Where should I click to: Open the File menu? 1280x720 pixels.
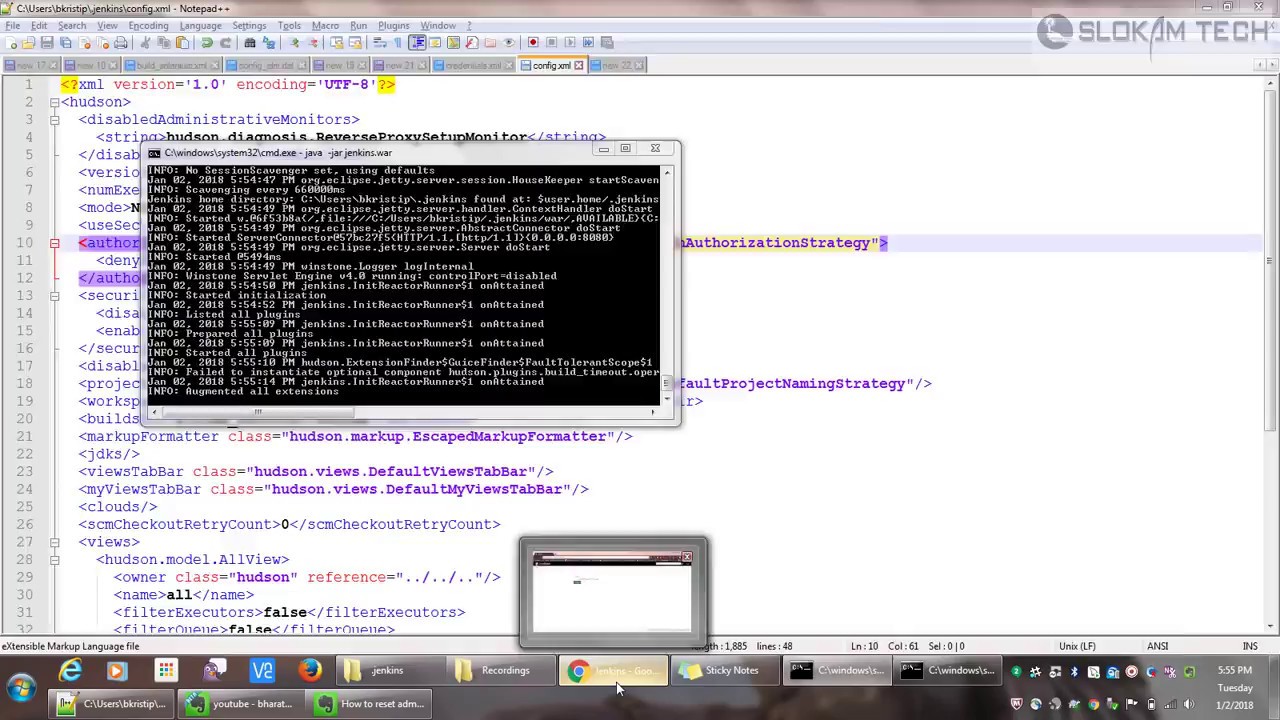tap(13, 25)
